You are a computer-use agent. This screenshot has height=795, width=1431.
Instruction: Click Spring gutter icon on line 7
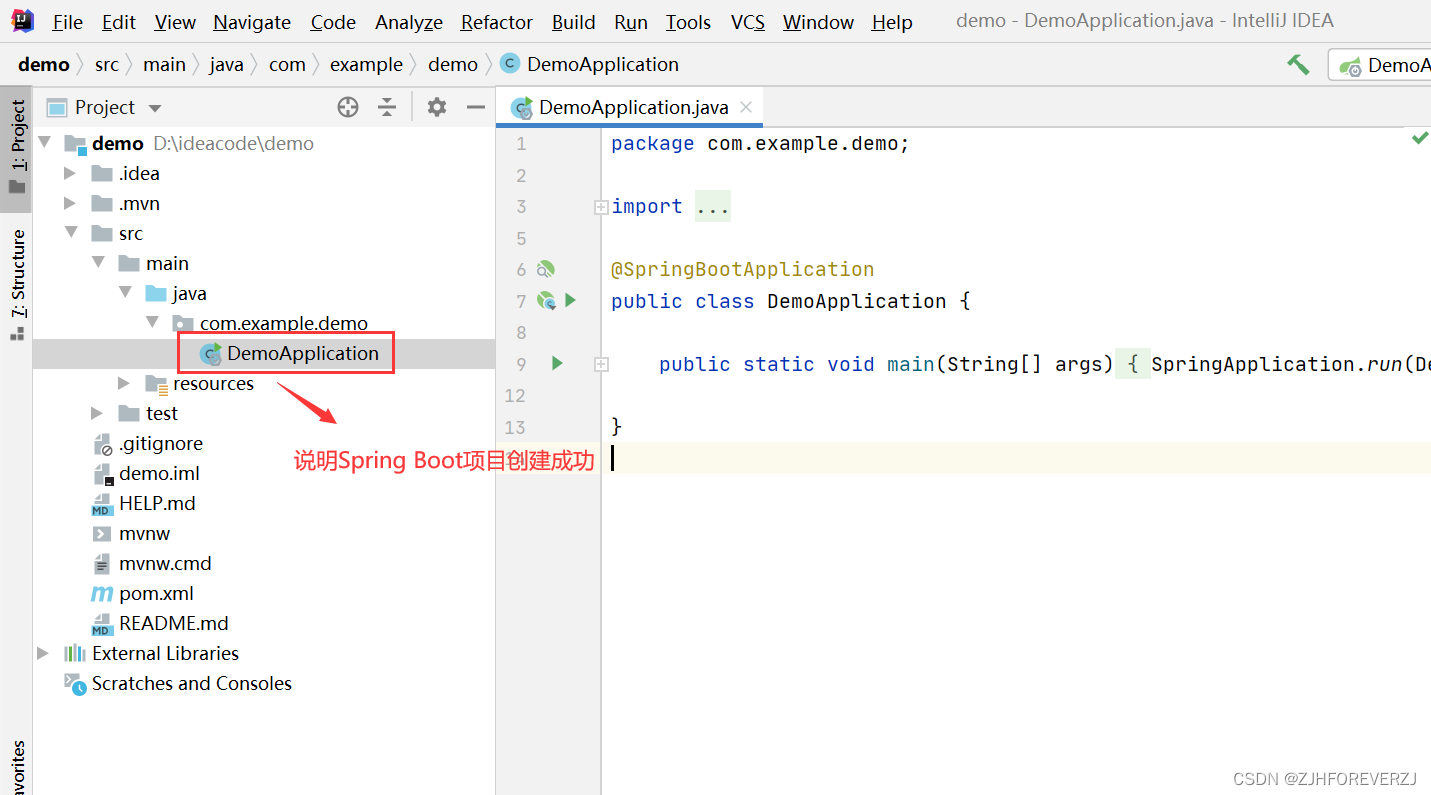pos(546,300)
